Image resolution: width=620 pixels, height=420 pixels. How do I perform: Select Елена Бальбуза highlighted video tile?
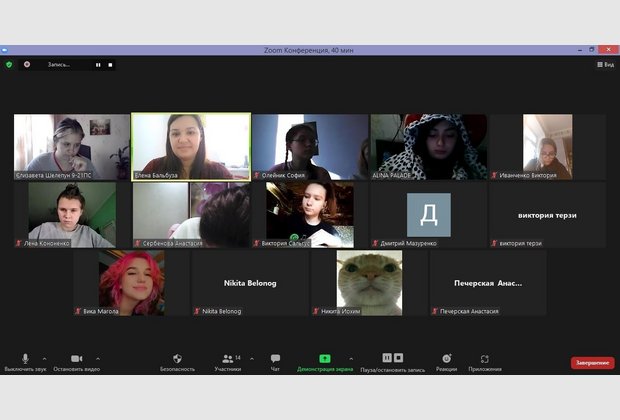pos(191,147)
